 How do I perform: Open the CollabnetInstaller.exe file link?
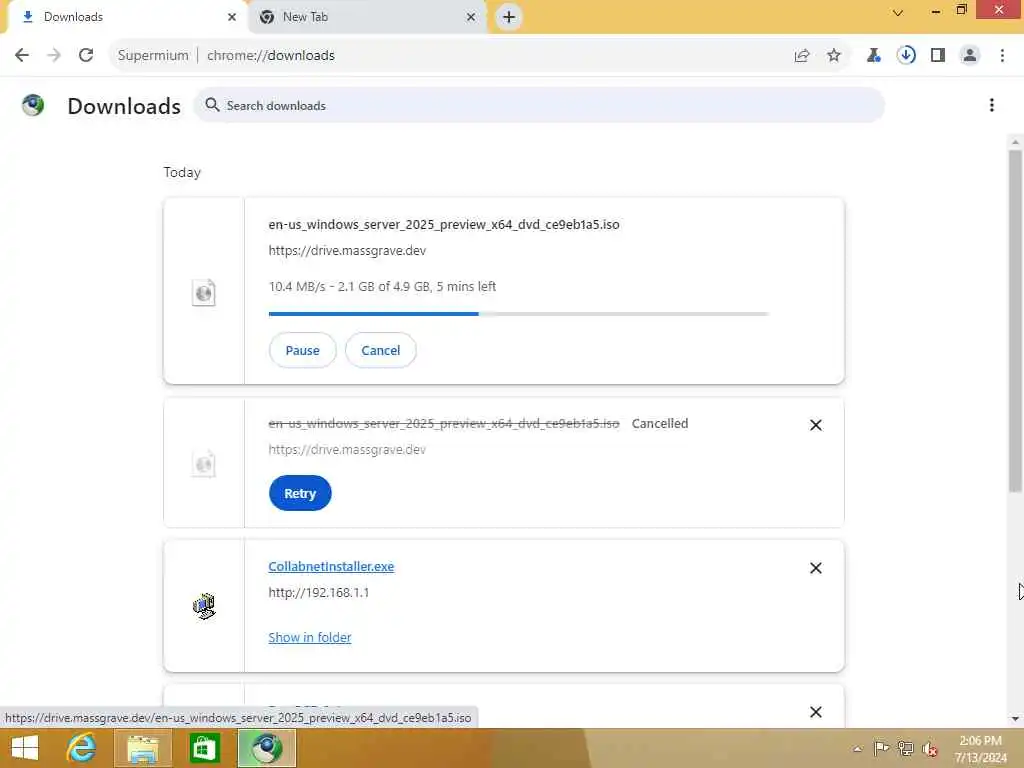(x=331, y=566)
